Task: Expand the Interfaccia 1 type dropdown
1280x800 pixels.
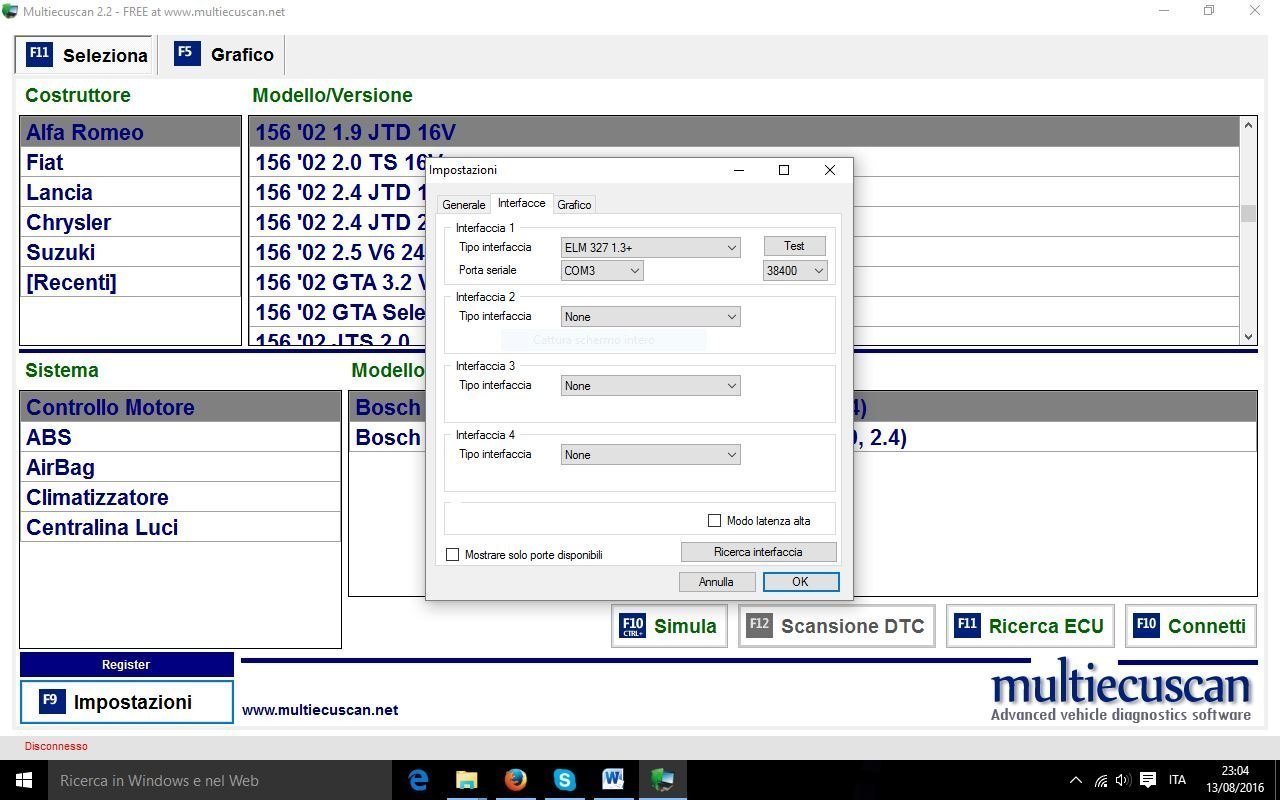Action: [x=650, y=248]
